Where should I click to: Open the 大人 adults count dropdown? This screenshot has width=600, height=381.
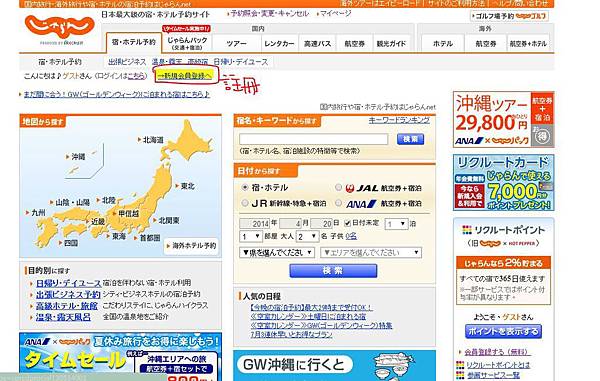[307, 236]
